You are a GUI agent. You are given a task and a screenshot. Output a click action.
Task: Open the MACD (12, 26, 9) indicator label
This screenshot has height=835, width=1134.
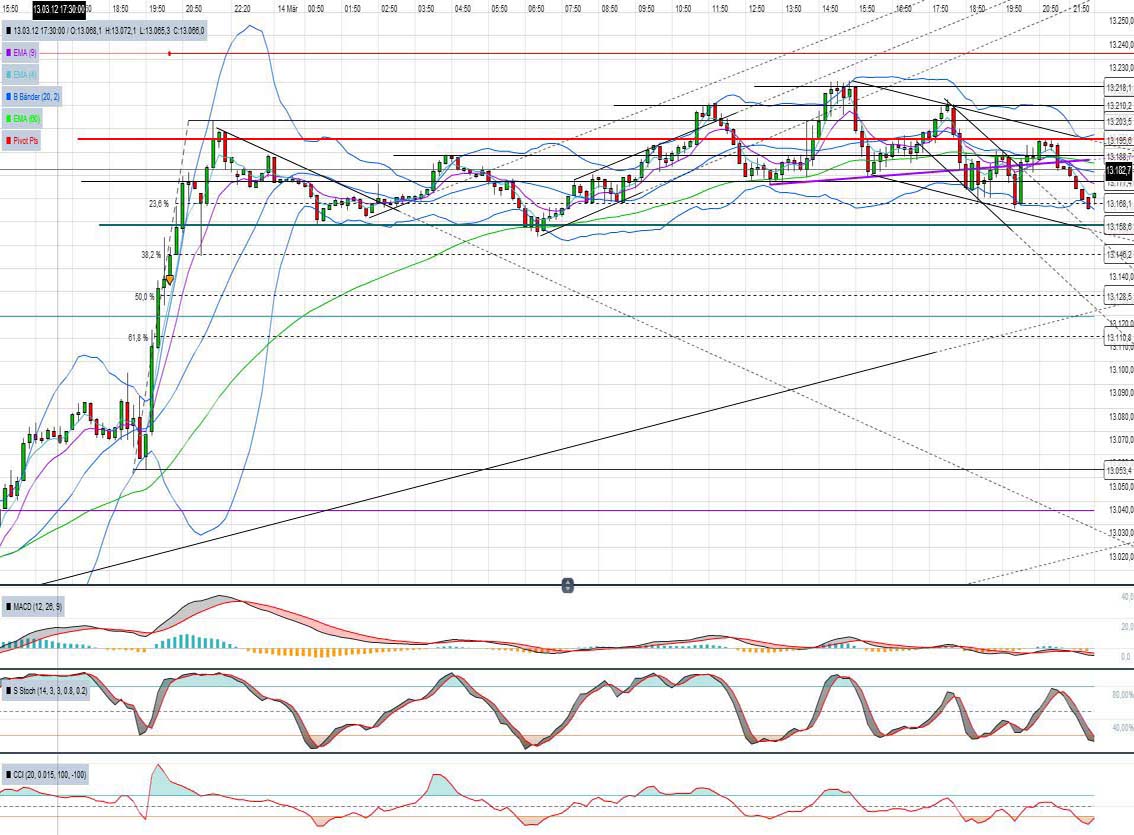click(x=33, y=607)
